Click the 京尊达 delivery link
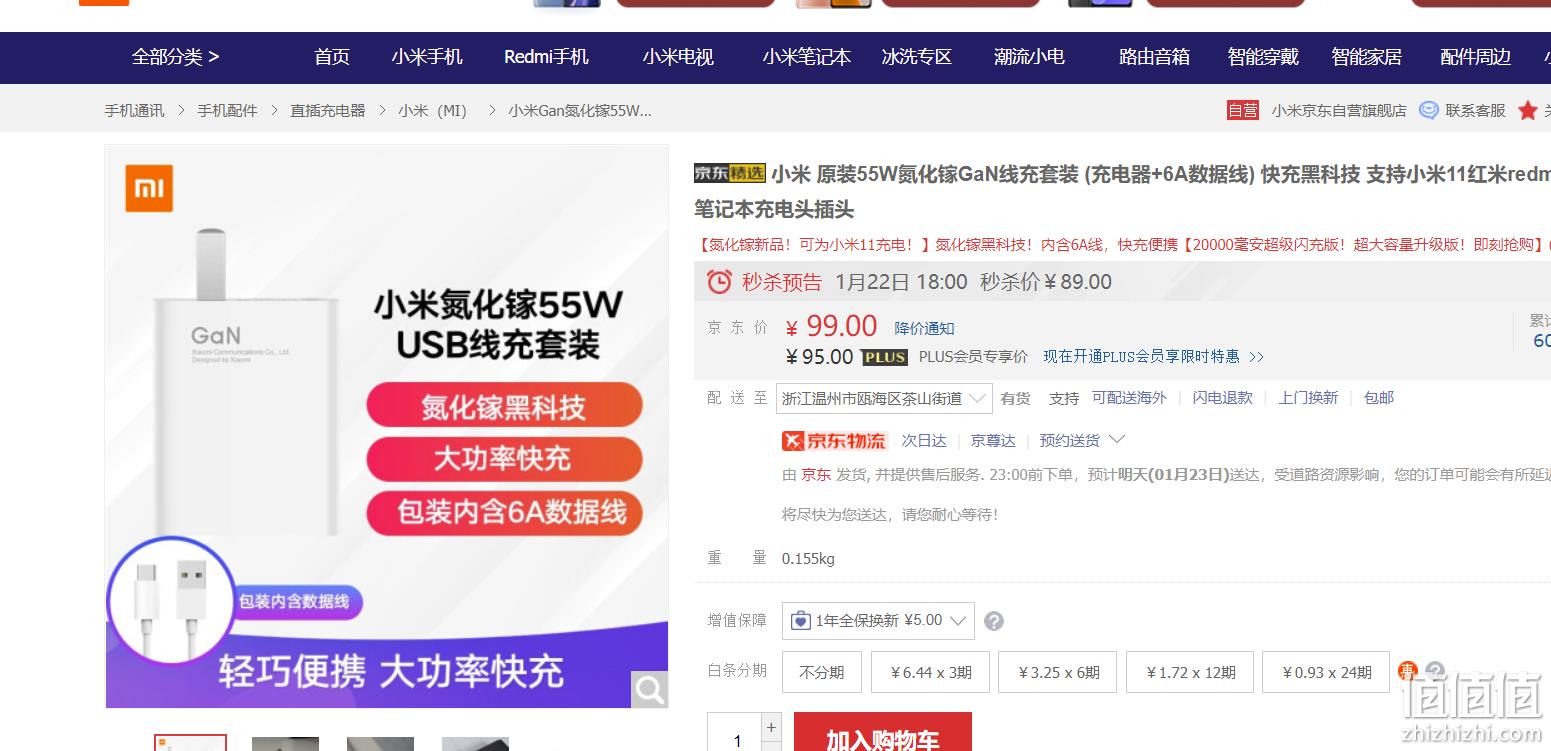Viewport: 1551px width, 751px height. [993, 441]
